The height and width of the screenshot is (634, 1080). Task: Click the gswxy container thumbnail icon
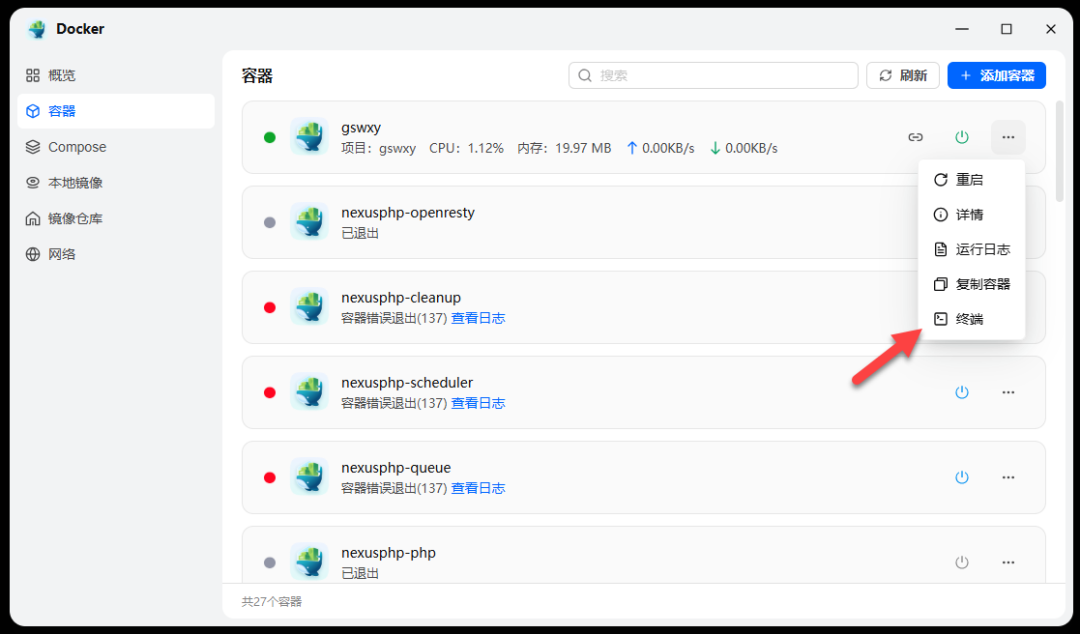click(x=309, y=137)
